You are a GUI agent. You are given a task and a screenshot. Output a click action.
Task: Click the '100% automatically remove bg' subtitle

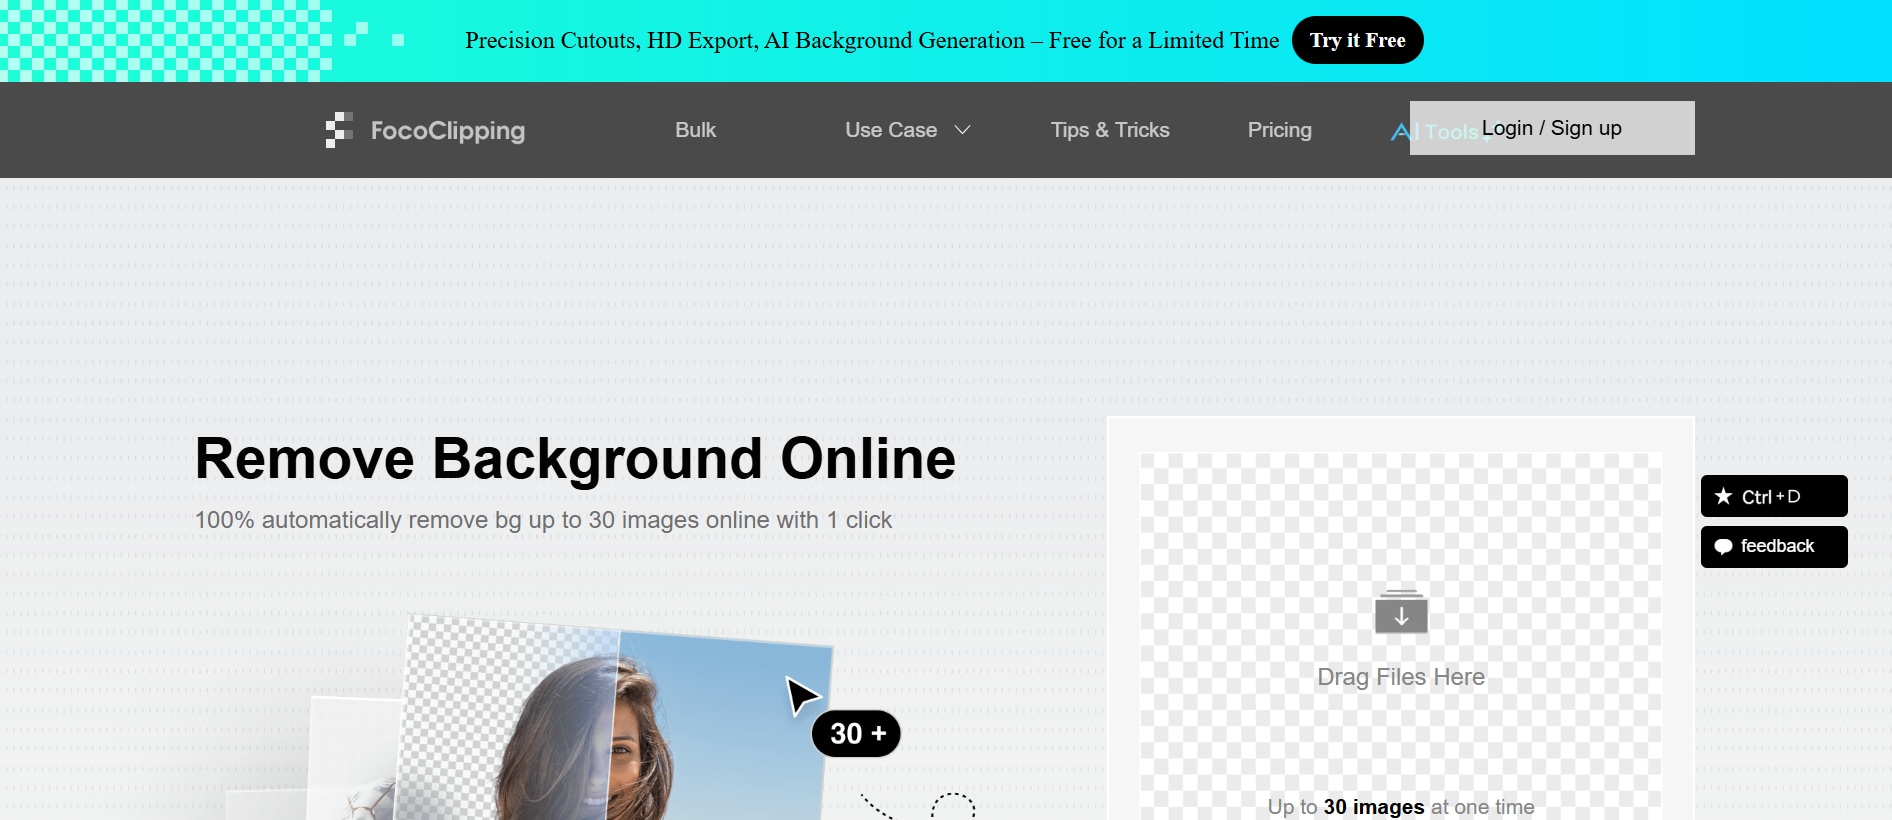click(543, 520)
